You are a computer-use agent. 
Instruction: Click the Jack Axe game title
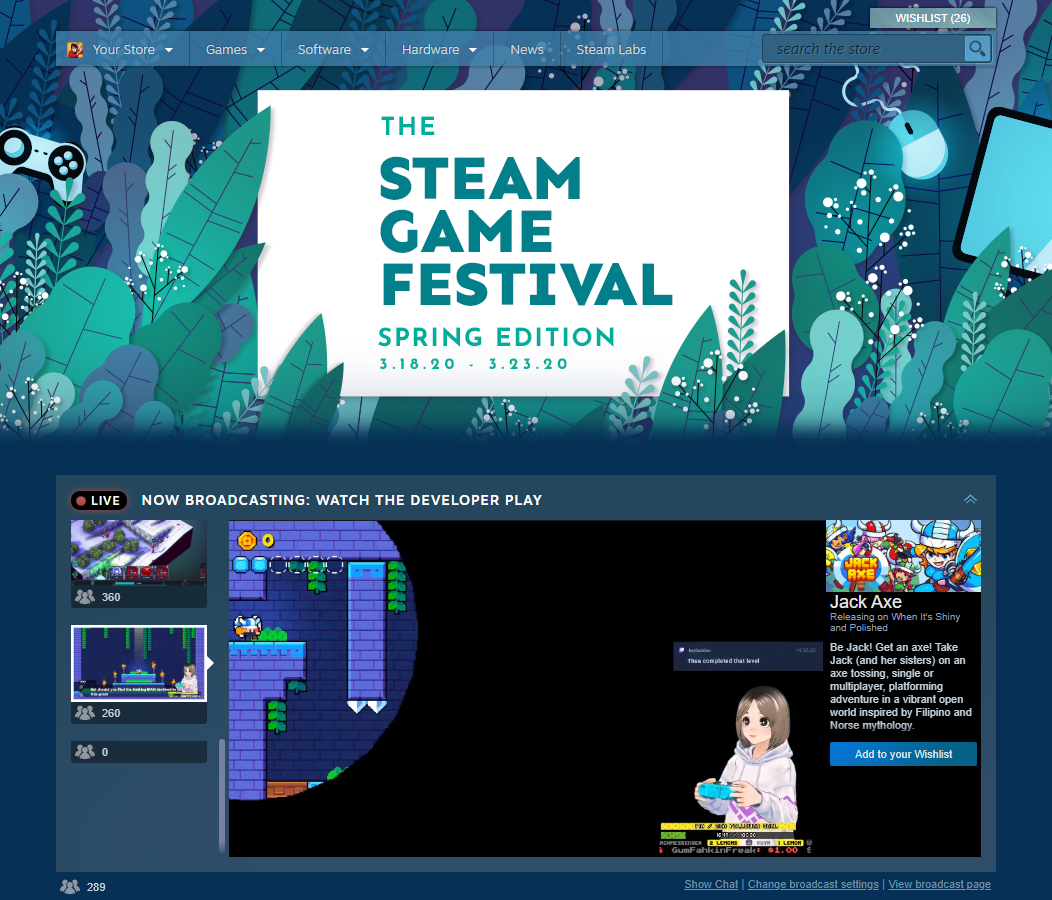[x=865, y=602]
